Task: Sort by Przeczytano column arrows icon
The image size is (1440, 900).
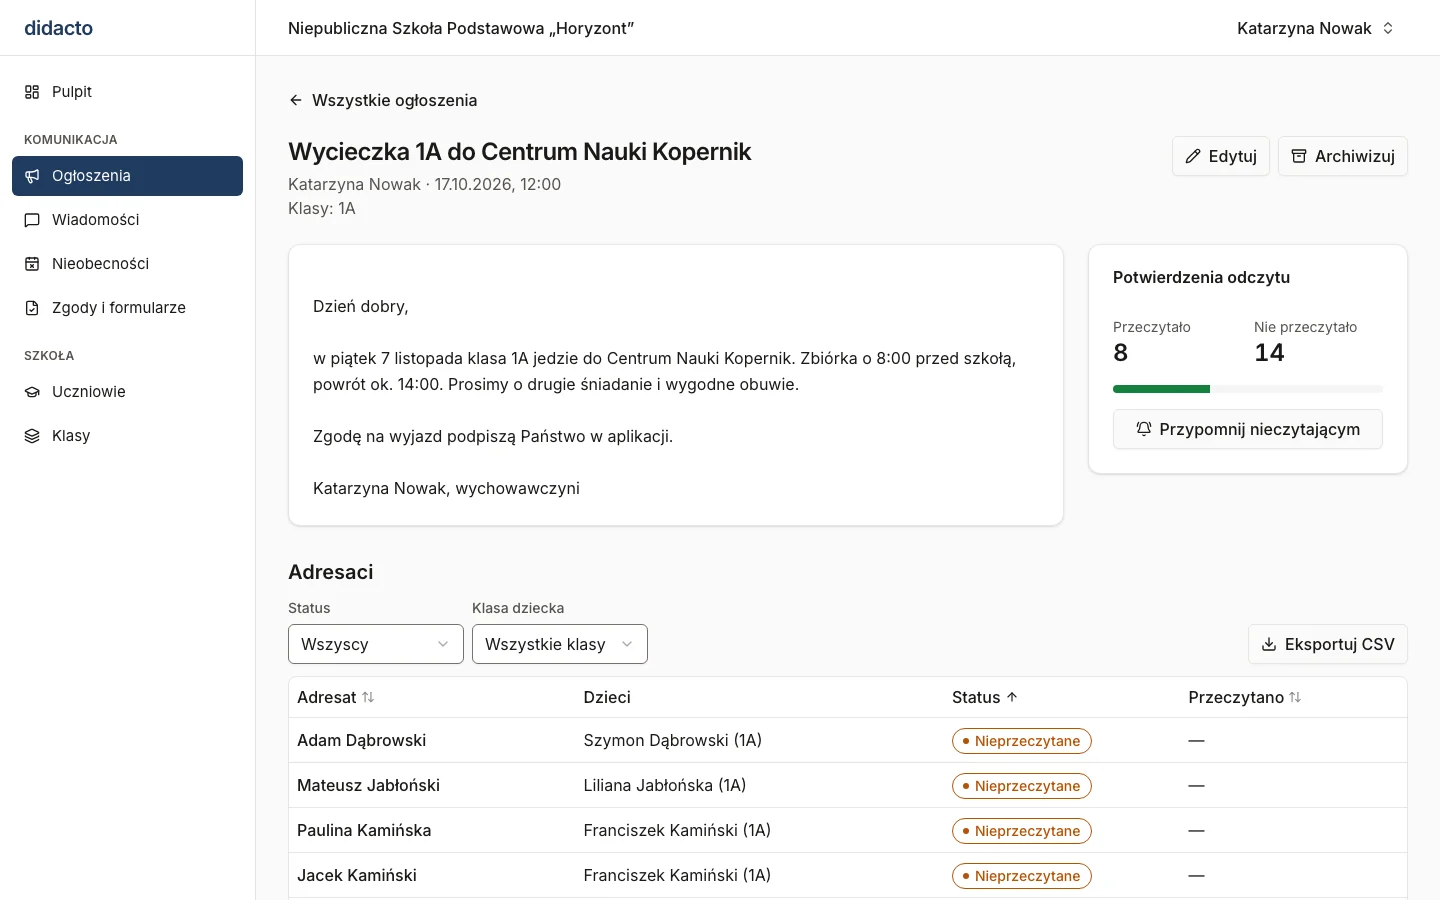Action: point(1295,697)
